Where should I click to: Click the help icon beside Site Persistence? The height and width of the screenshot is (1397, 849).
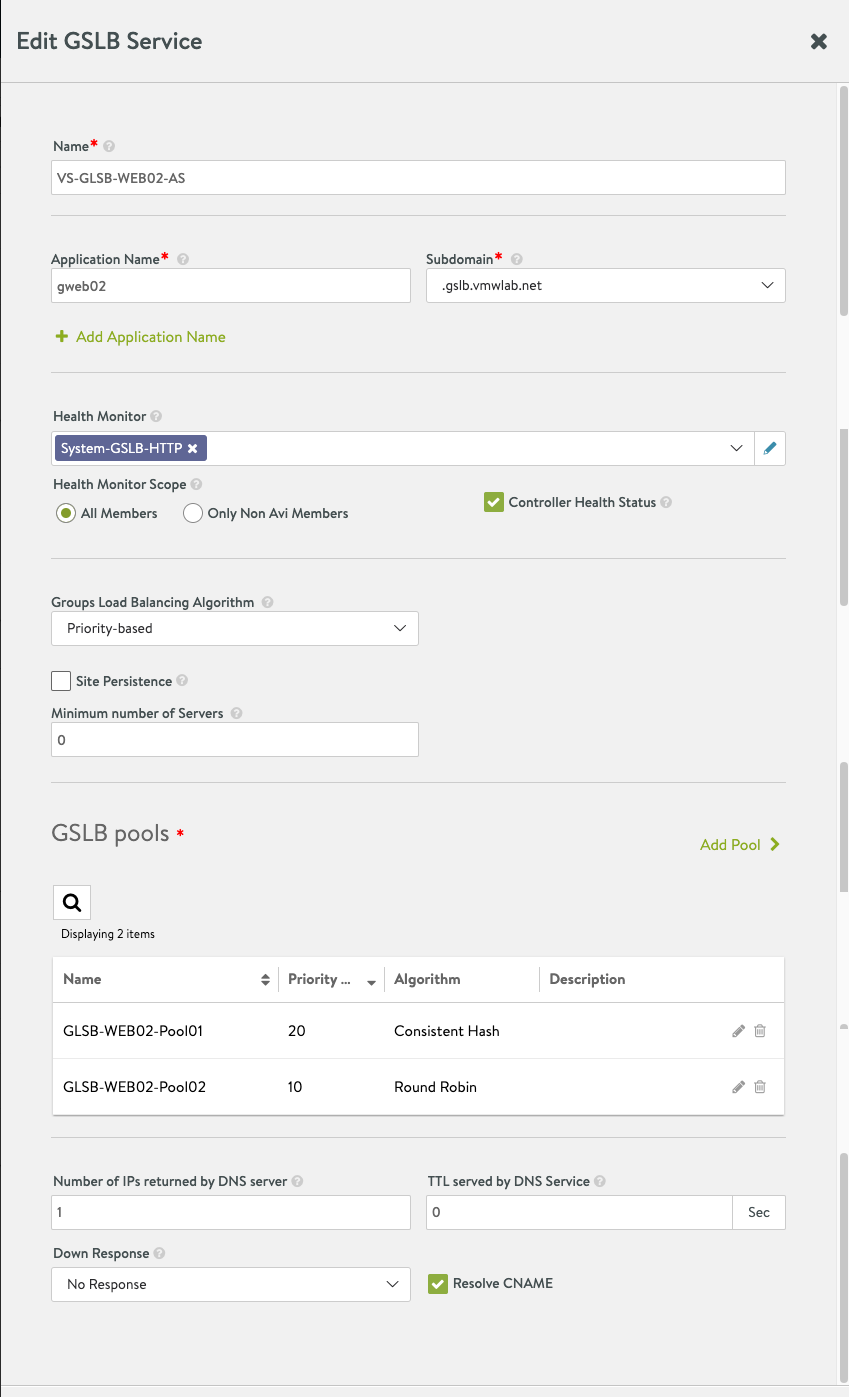[182, 681]
